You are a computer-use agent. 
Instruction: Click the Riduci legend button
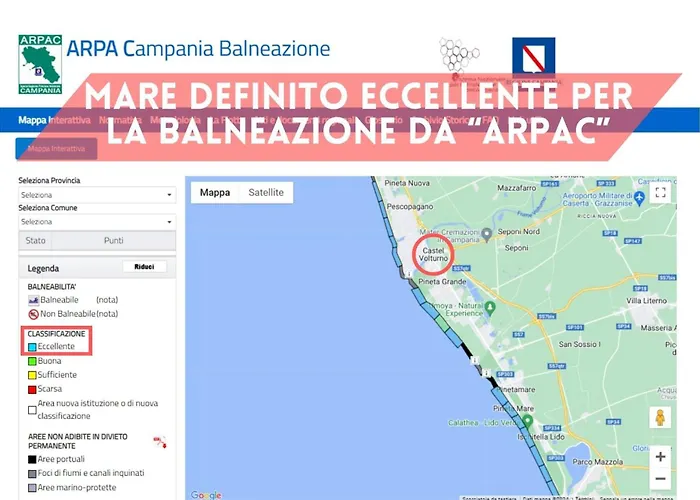pos(144,267)
